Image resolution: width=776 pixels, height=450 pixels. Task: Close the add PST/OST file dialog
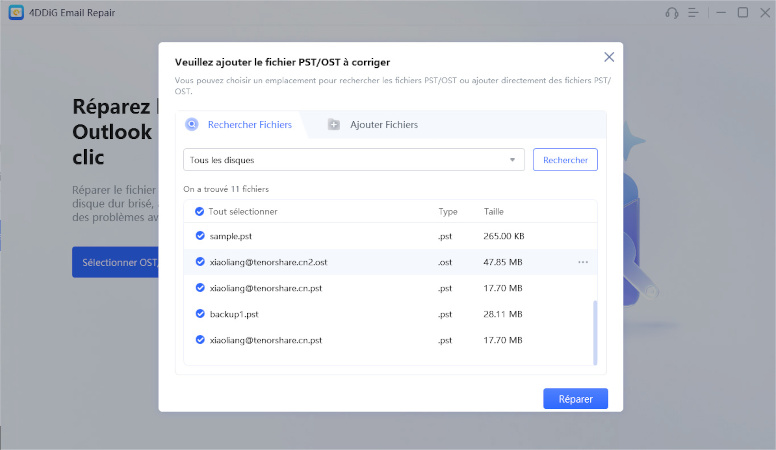point(609,57)
